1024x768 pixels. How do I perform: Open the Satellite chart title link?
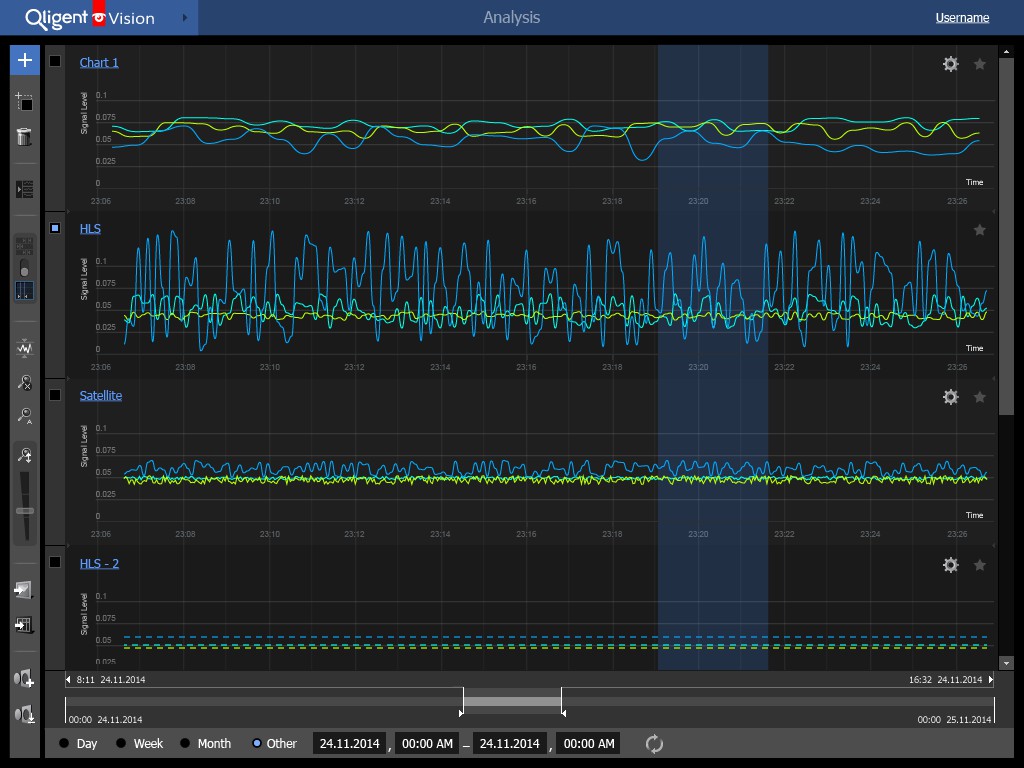(x=101, y=396)
